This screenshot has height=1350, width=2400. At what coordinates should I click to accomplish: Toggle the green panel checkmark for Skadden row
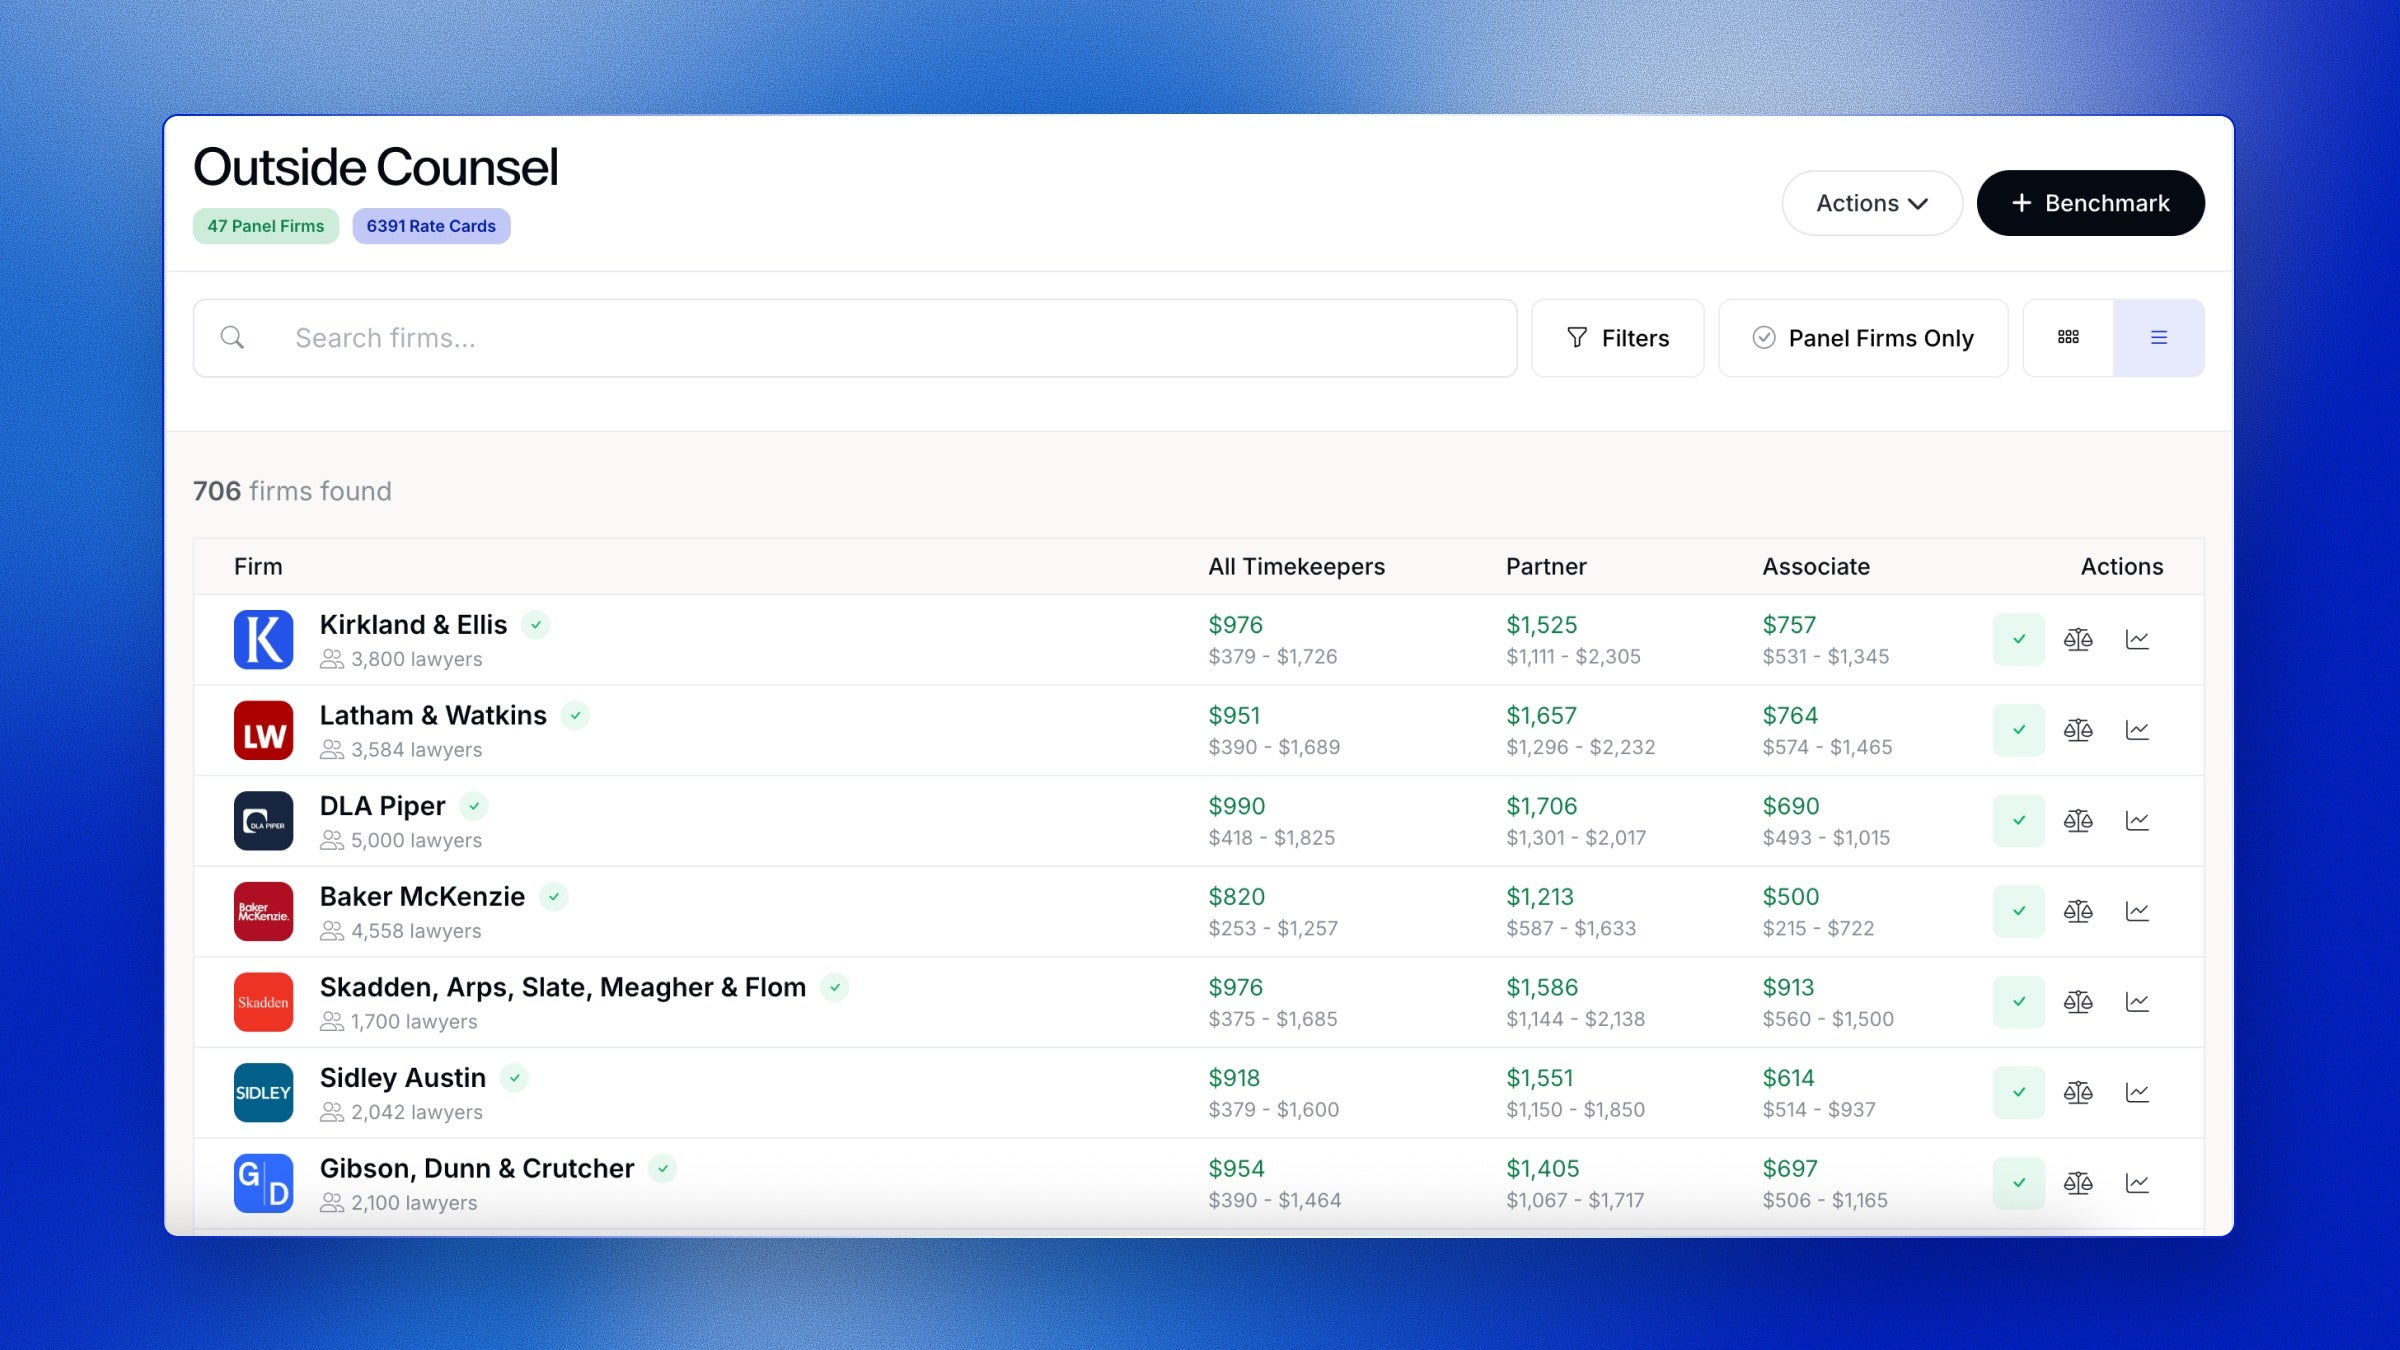coord(2018,1002)
